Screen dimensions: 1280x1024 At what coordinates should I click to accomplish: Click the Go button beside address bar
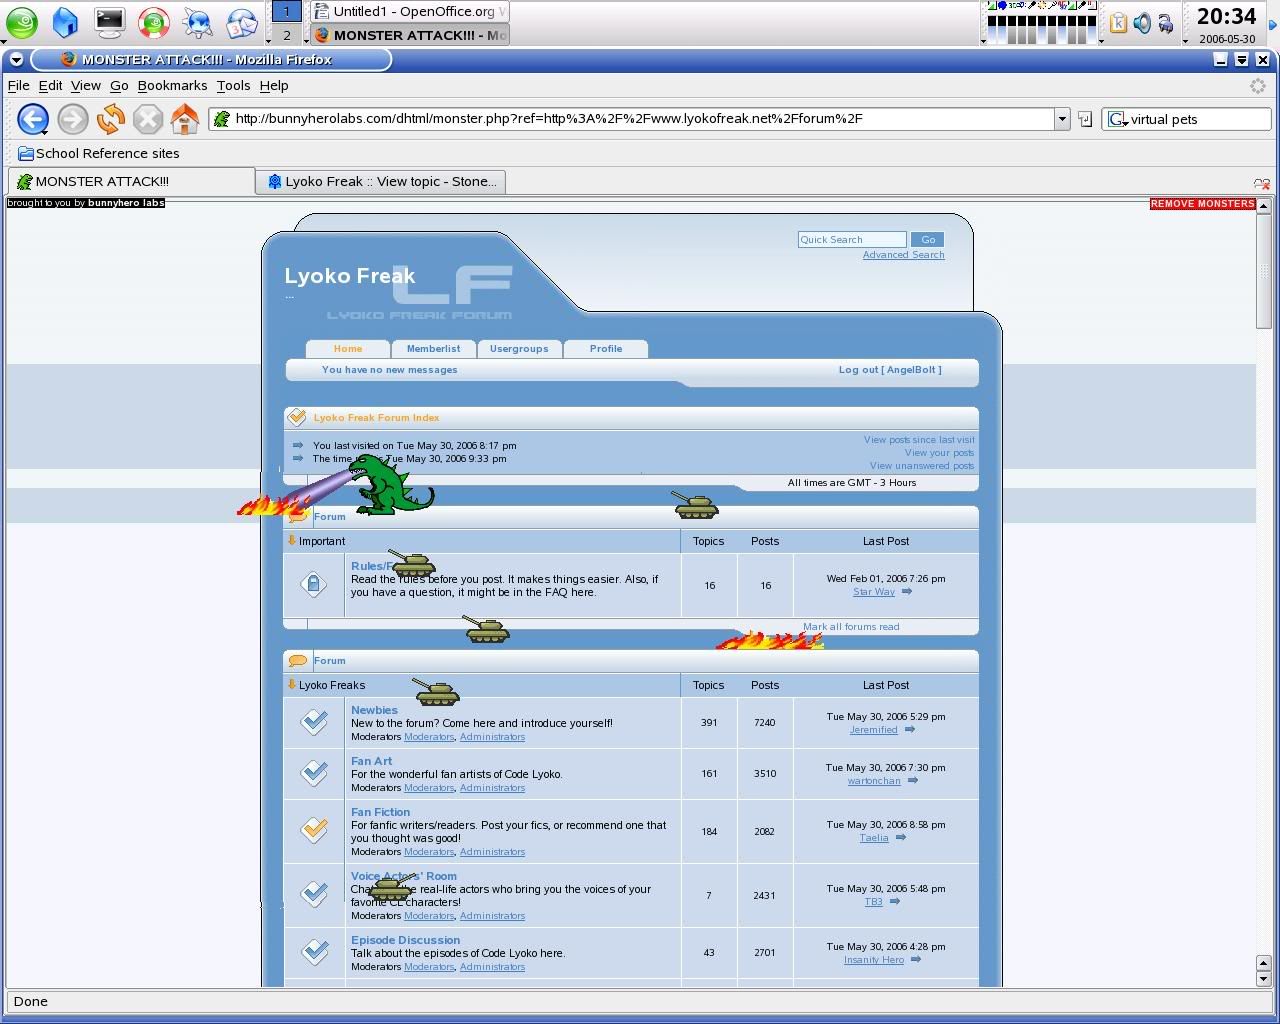tap(1085, 120)
